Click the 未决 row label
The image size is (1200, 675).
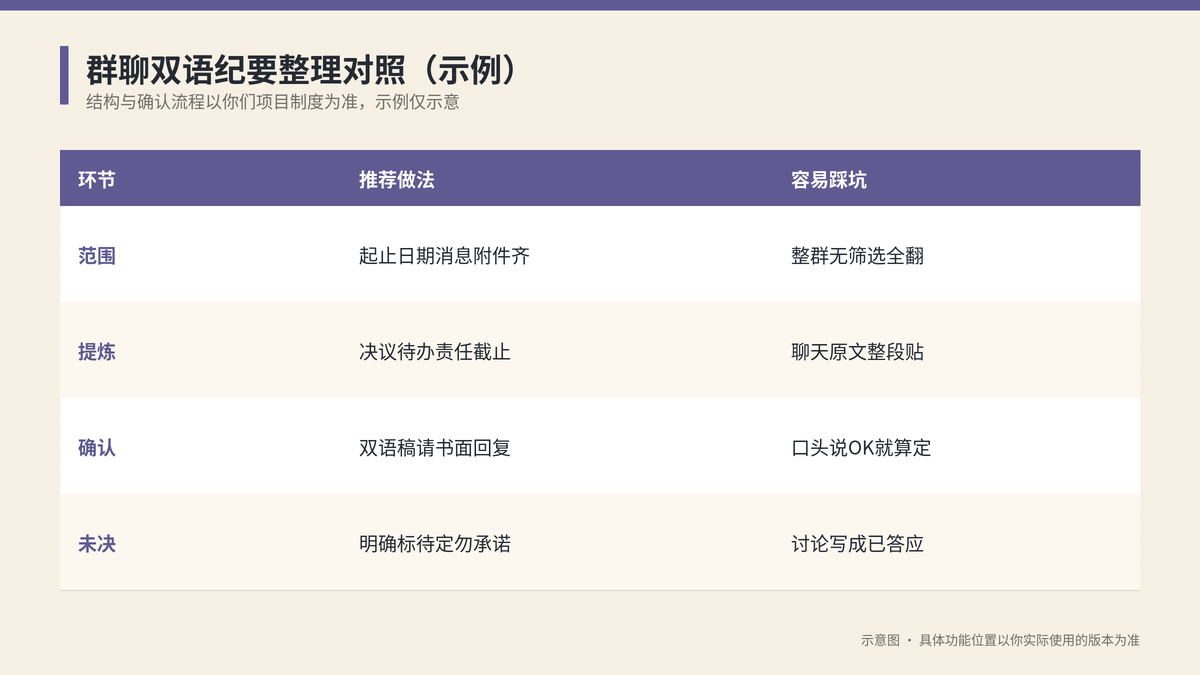pyautogui.click(x=97, y=544)
